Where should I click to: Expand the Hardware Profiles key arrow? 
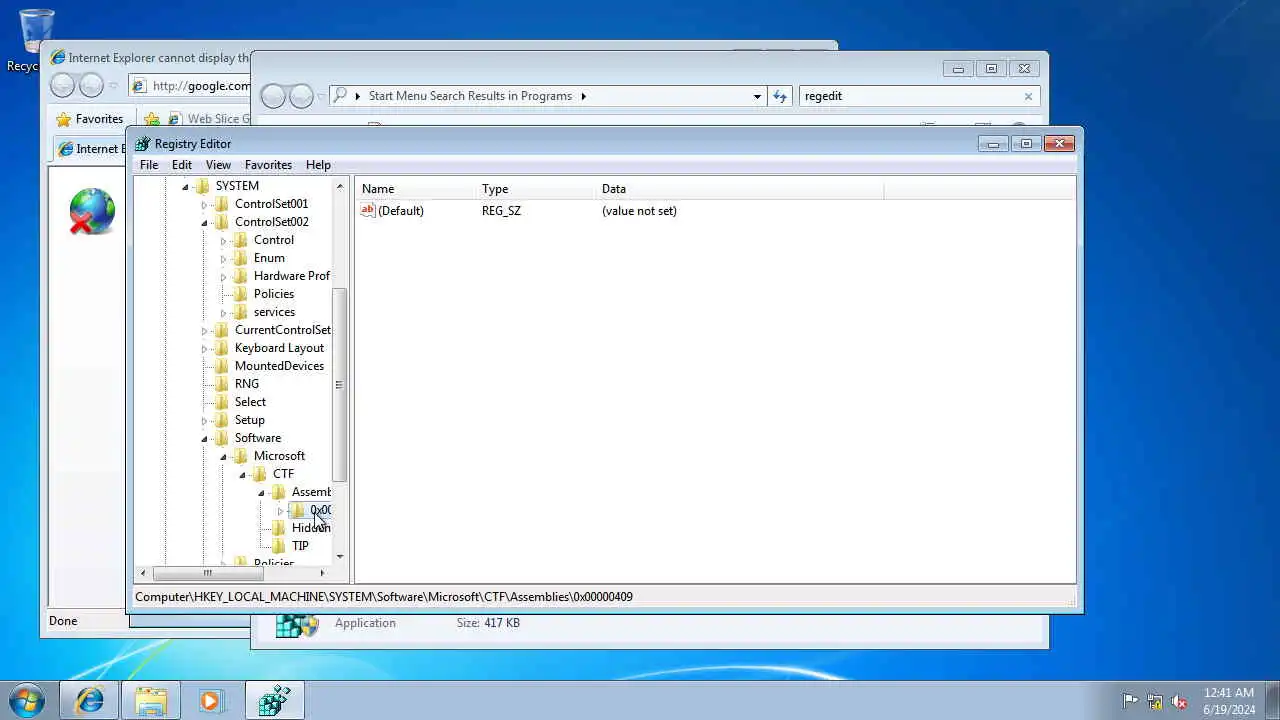click(223, 277)
